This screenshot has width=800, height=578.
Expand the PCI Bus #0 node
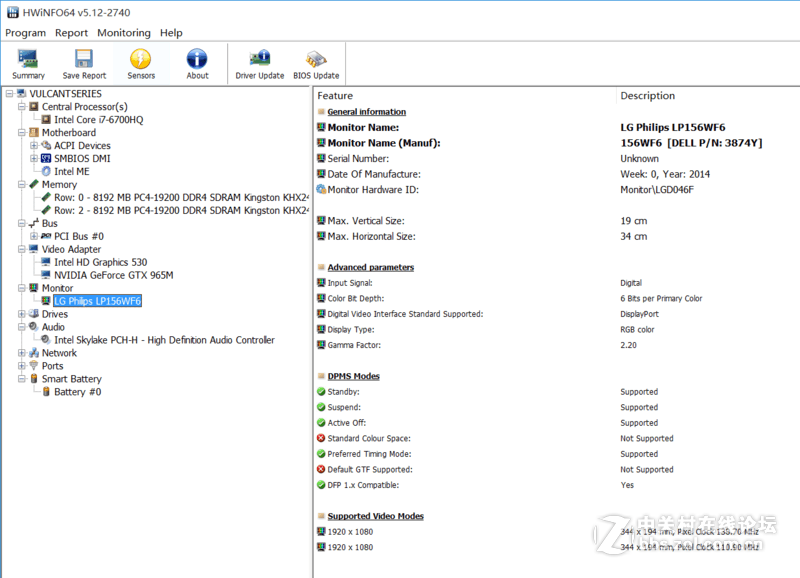pyautogui.click(x=34, y=236)
